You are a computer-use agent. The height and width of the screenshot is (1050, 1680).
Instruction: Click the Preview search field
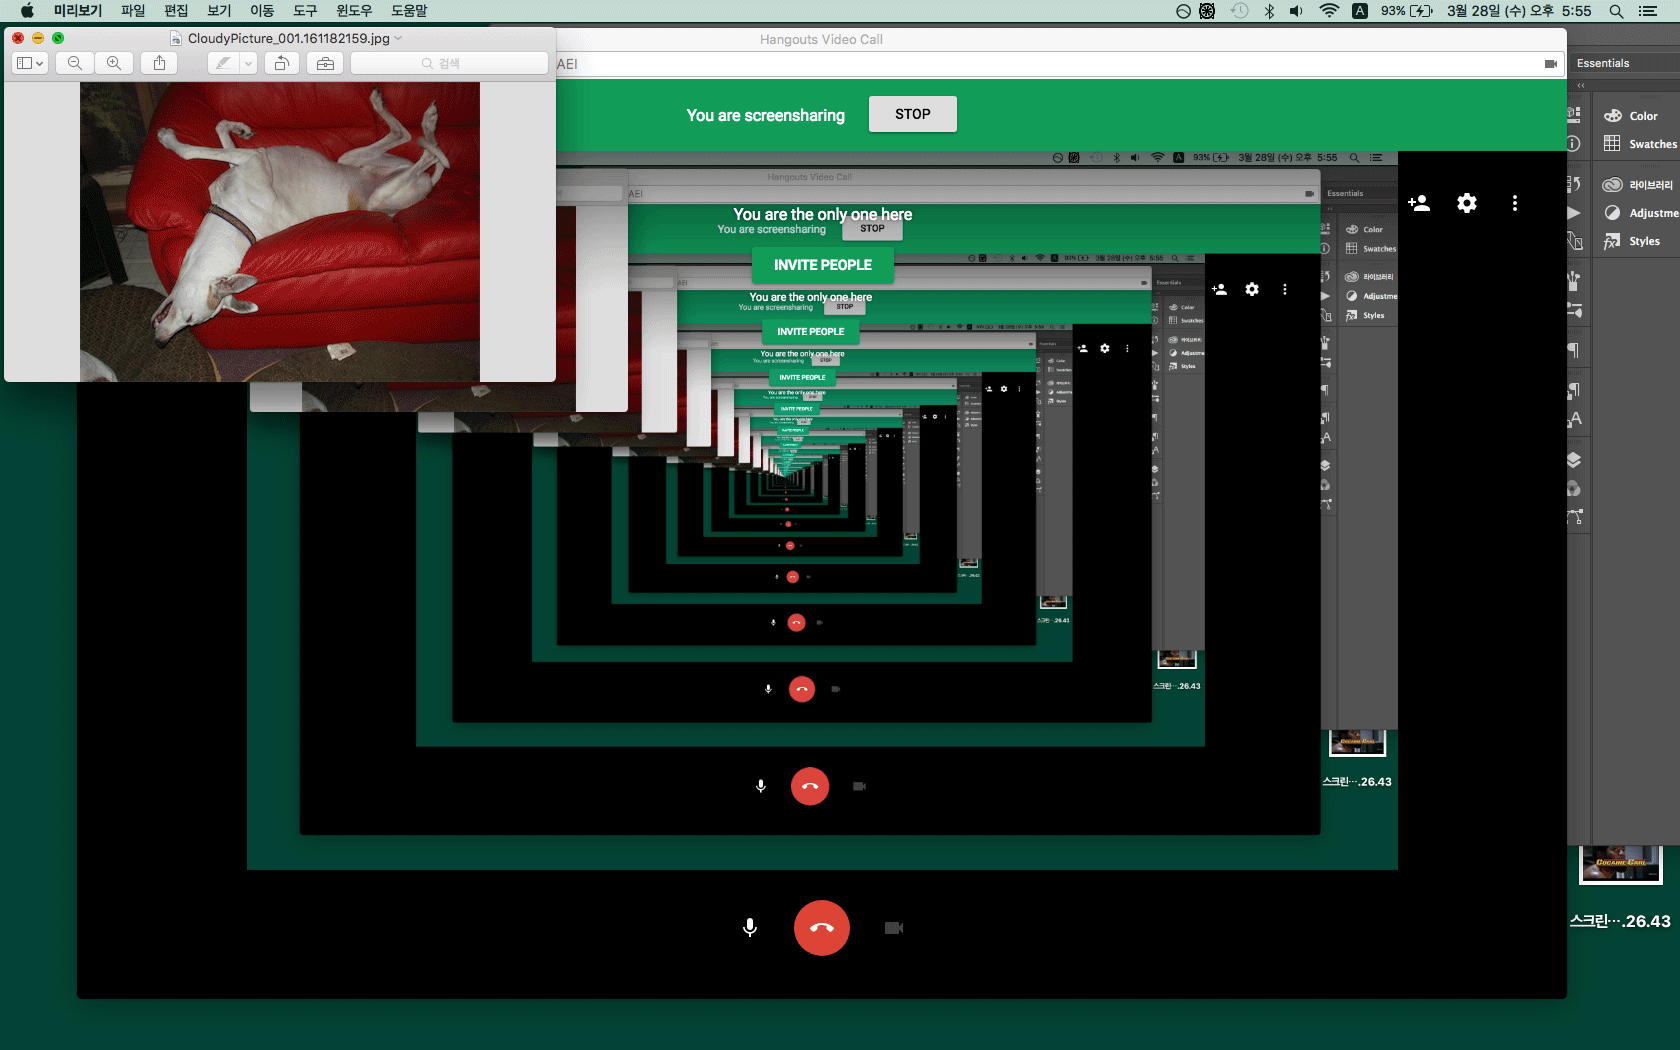[x=449, y=63]
